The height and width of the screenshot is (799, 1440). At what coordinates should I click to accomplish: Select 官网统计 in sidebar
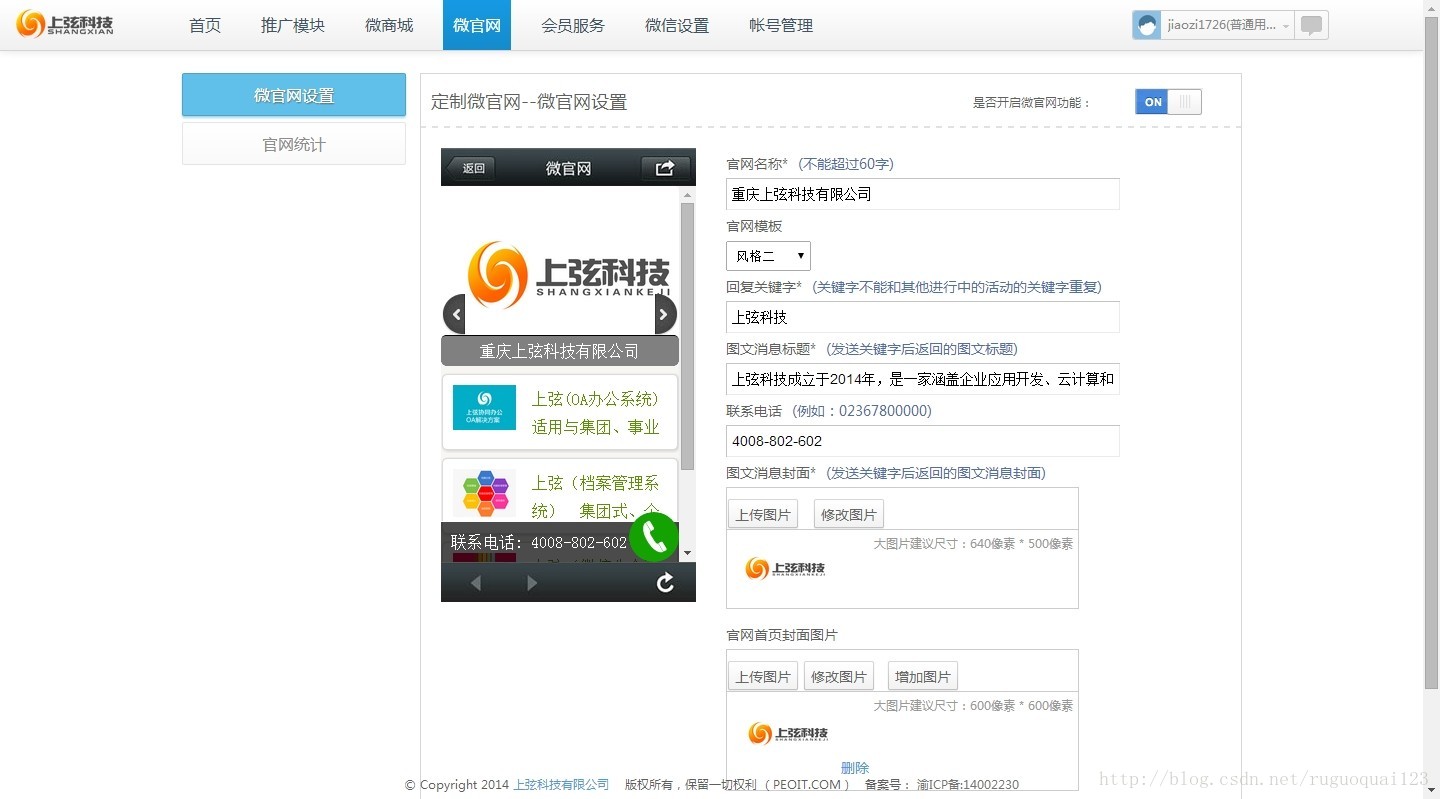pyautogui.click(x=294, y=144)
